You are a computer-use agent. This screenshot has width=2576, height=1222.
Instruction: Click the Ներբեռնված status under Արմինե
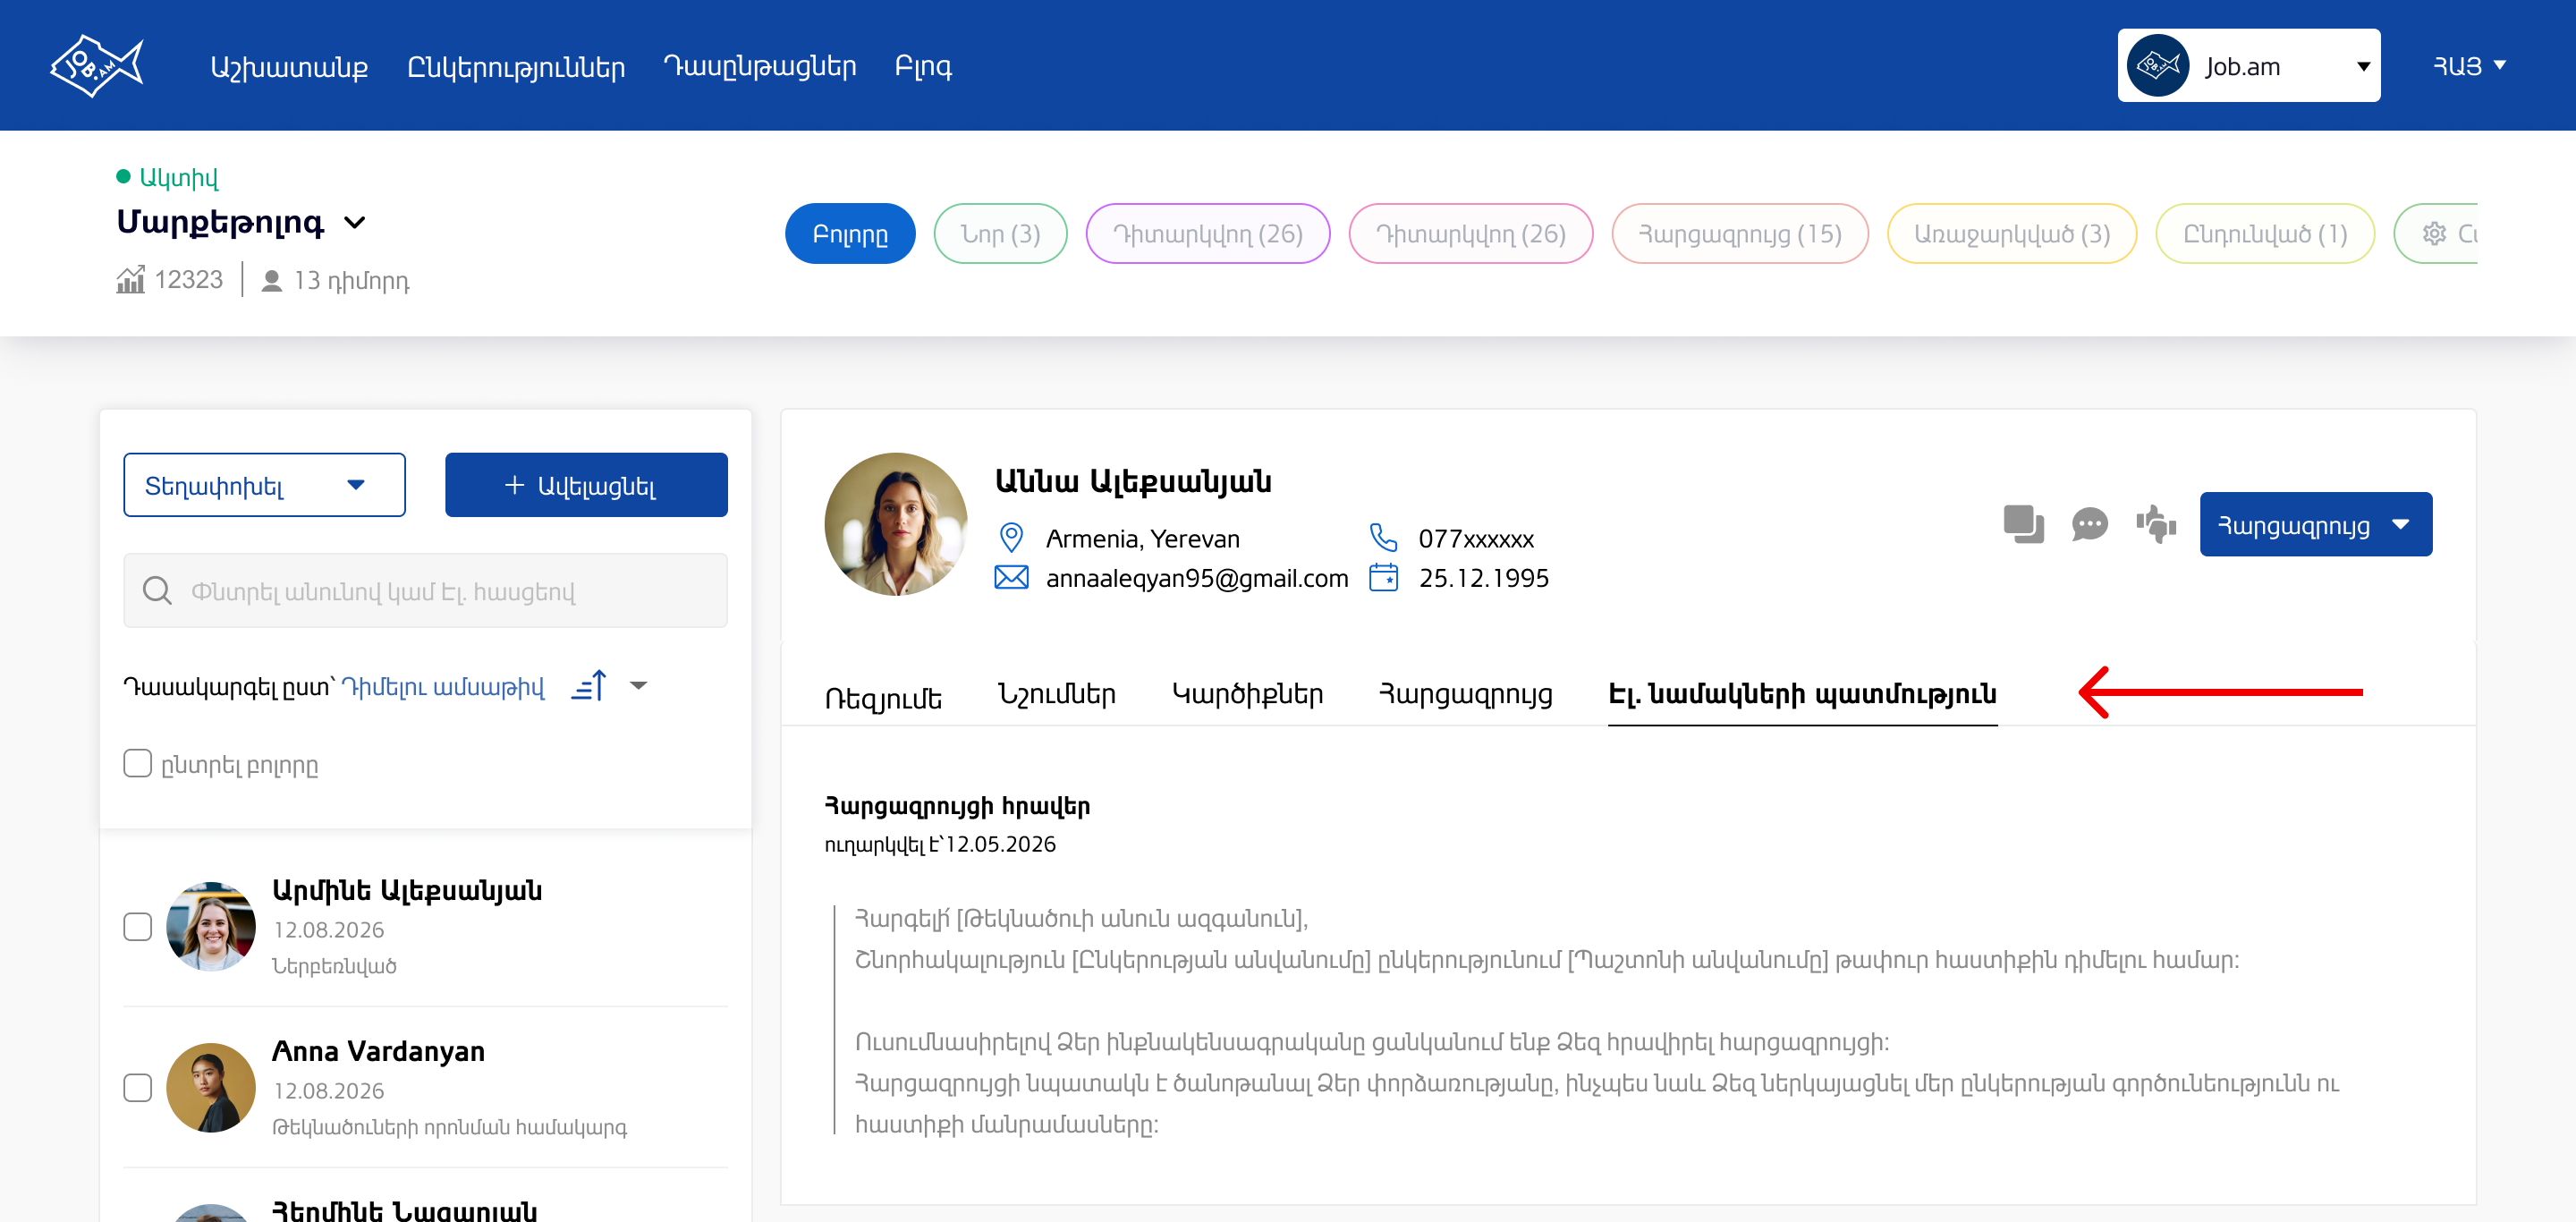(335, 965)
